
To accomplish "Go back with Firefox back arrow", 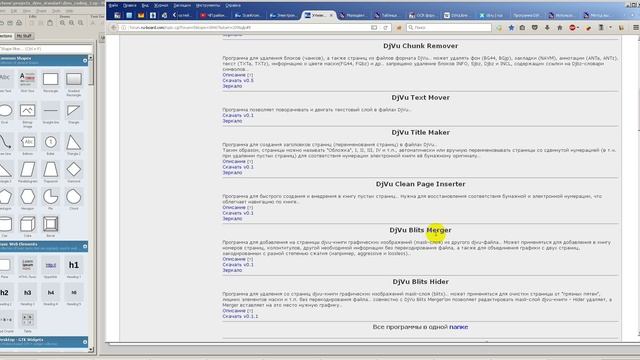I will pos(114,27).
